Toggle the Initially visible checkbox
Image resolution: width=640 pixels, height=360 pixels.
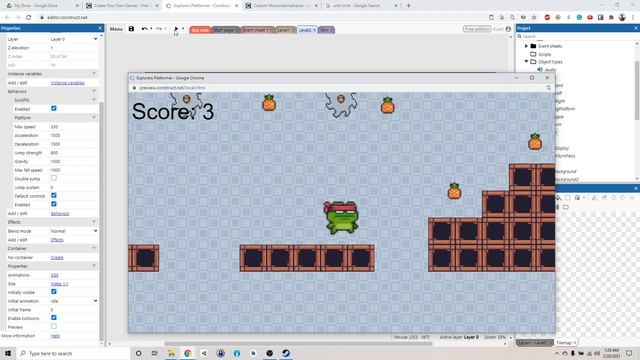coord(53,292)
